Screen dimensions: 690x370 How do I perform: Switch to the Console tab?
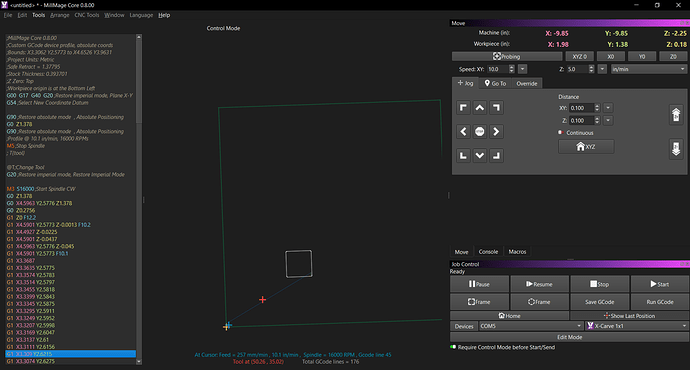click(488, 252)
